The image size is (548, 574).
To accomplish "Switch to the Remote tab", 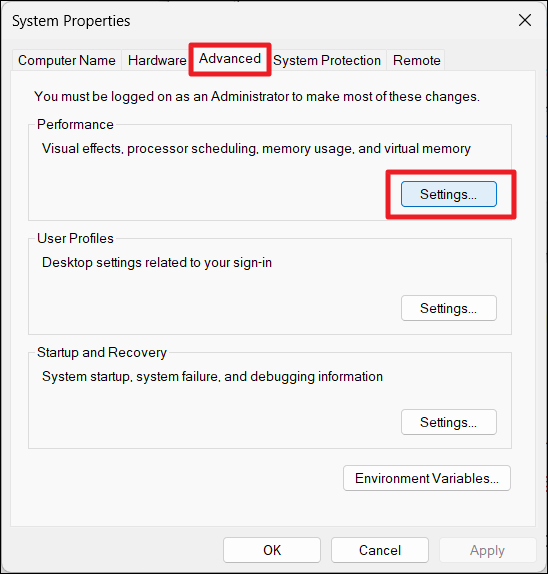I will tap(416, 60).
